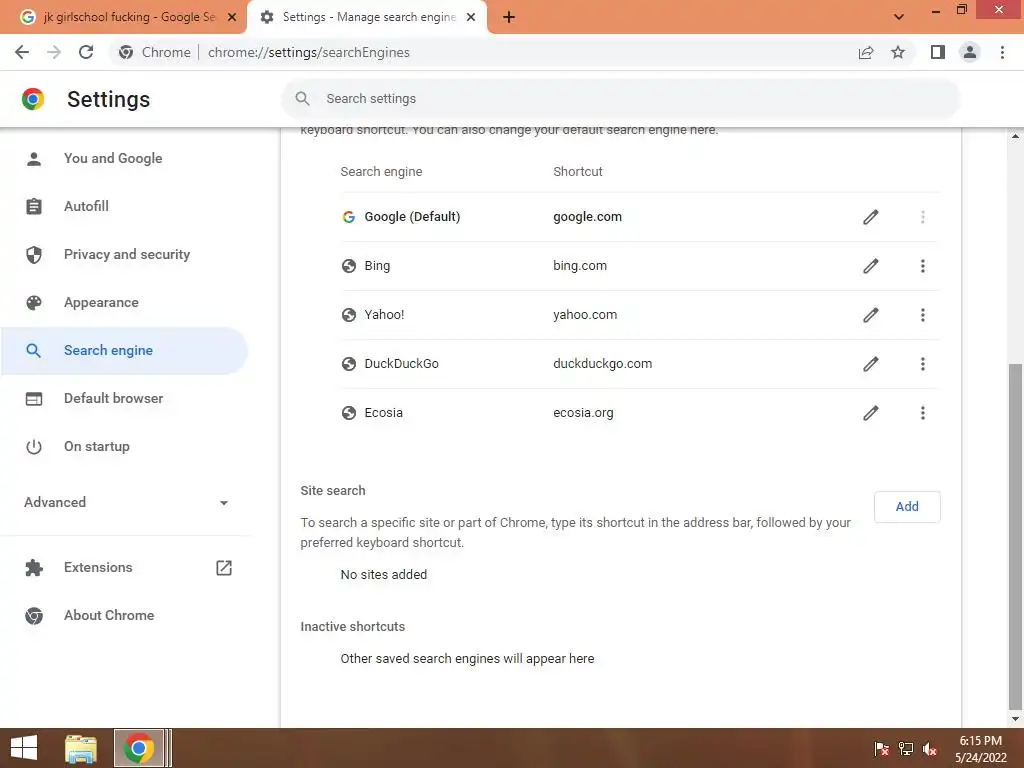
Task: Open the Windows Start menu
Action: tap(24, 748)
